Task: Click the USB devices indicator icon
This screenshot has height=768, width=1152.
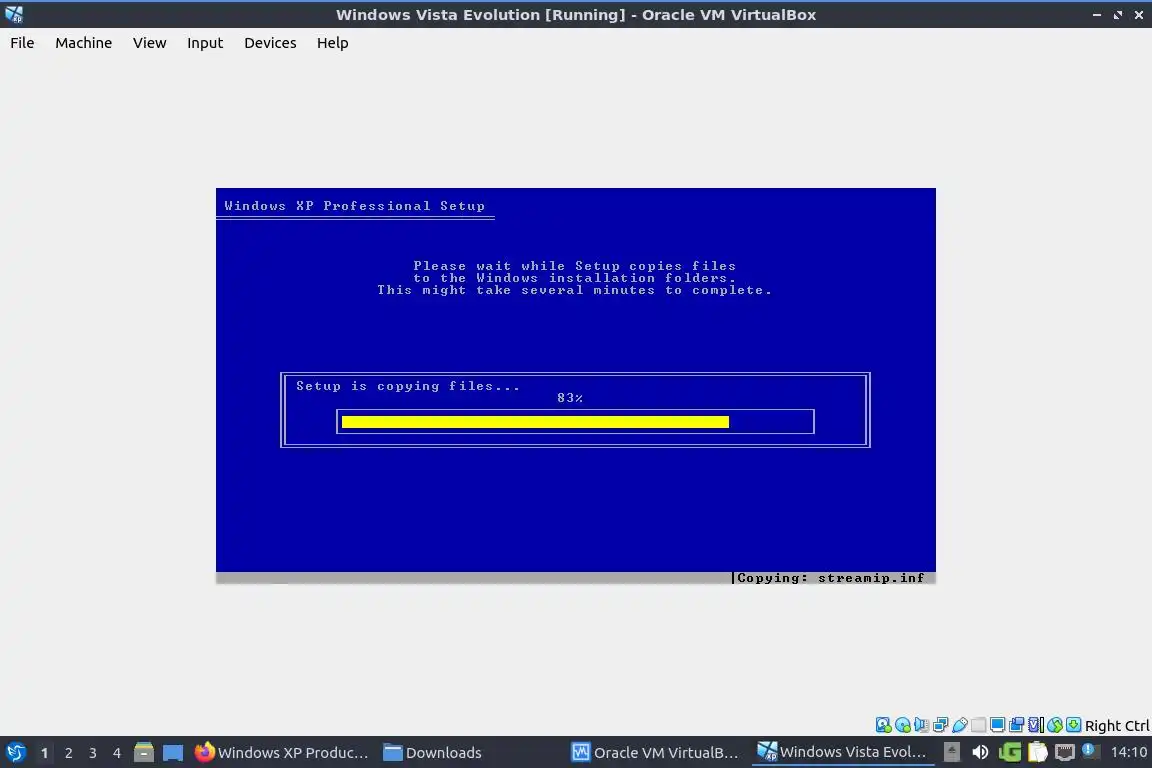Action: (960, 725)
